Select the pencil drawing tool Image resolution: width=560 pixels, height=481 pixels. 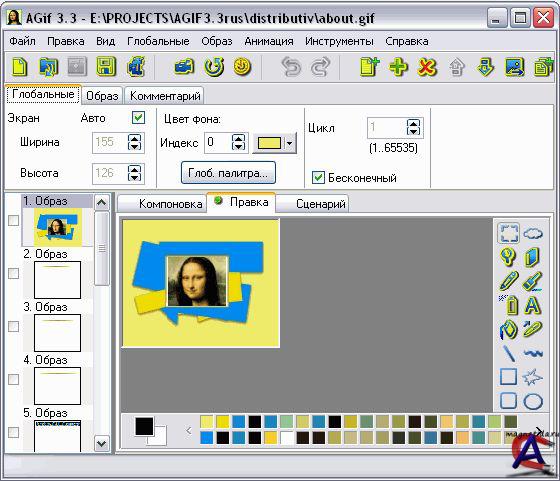coord(509,280)
